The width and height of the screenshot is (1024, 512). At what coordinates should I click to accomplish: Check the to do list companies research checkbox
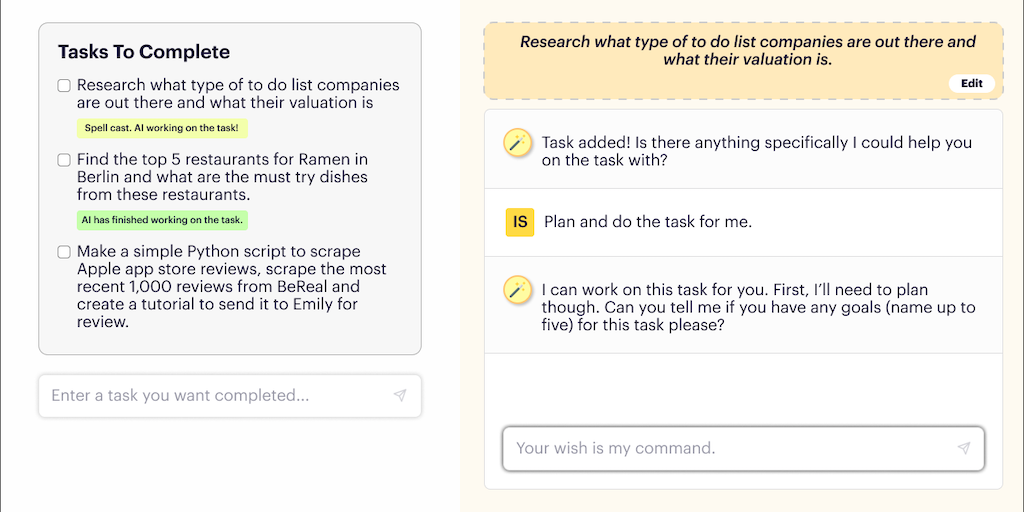64,86
